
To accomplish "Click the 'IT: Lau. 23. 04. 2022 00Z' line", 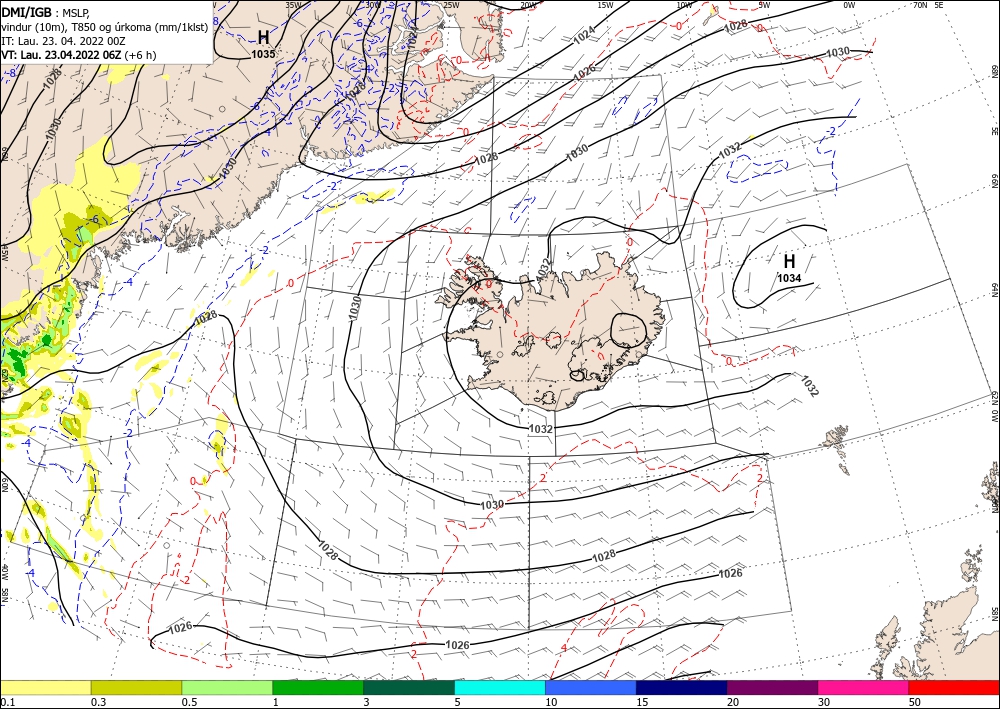I will coord(63,41).
